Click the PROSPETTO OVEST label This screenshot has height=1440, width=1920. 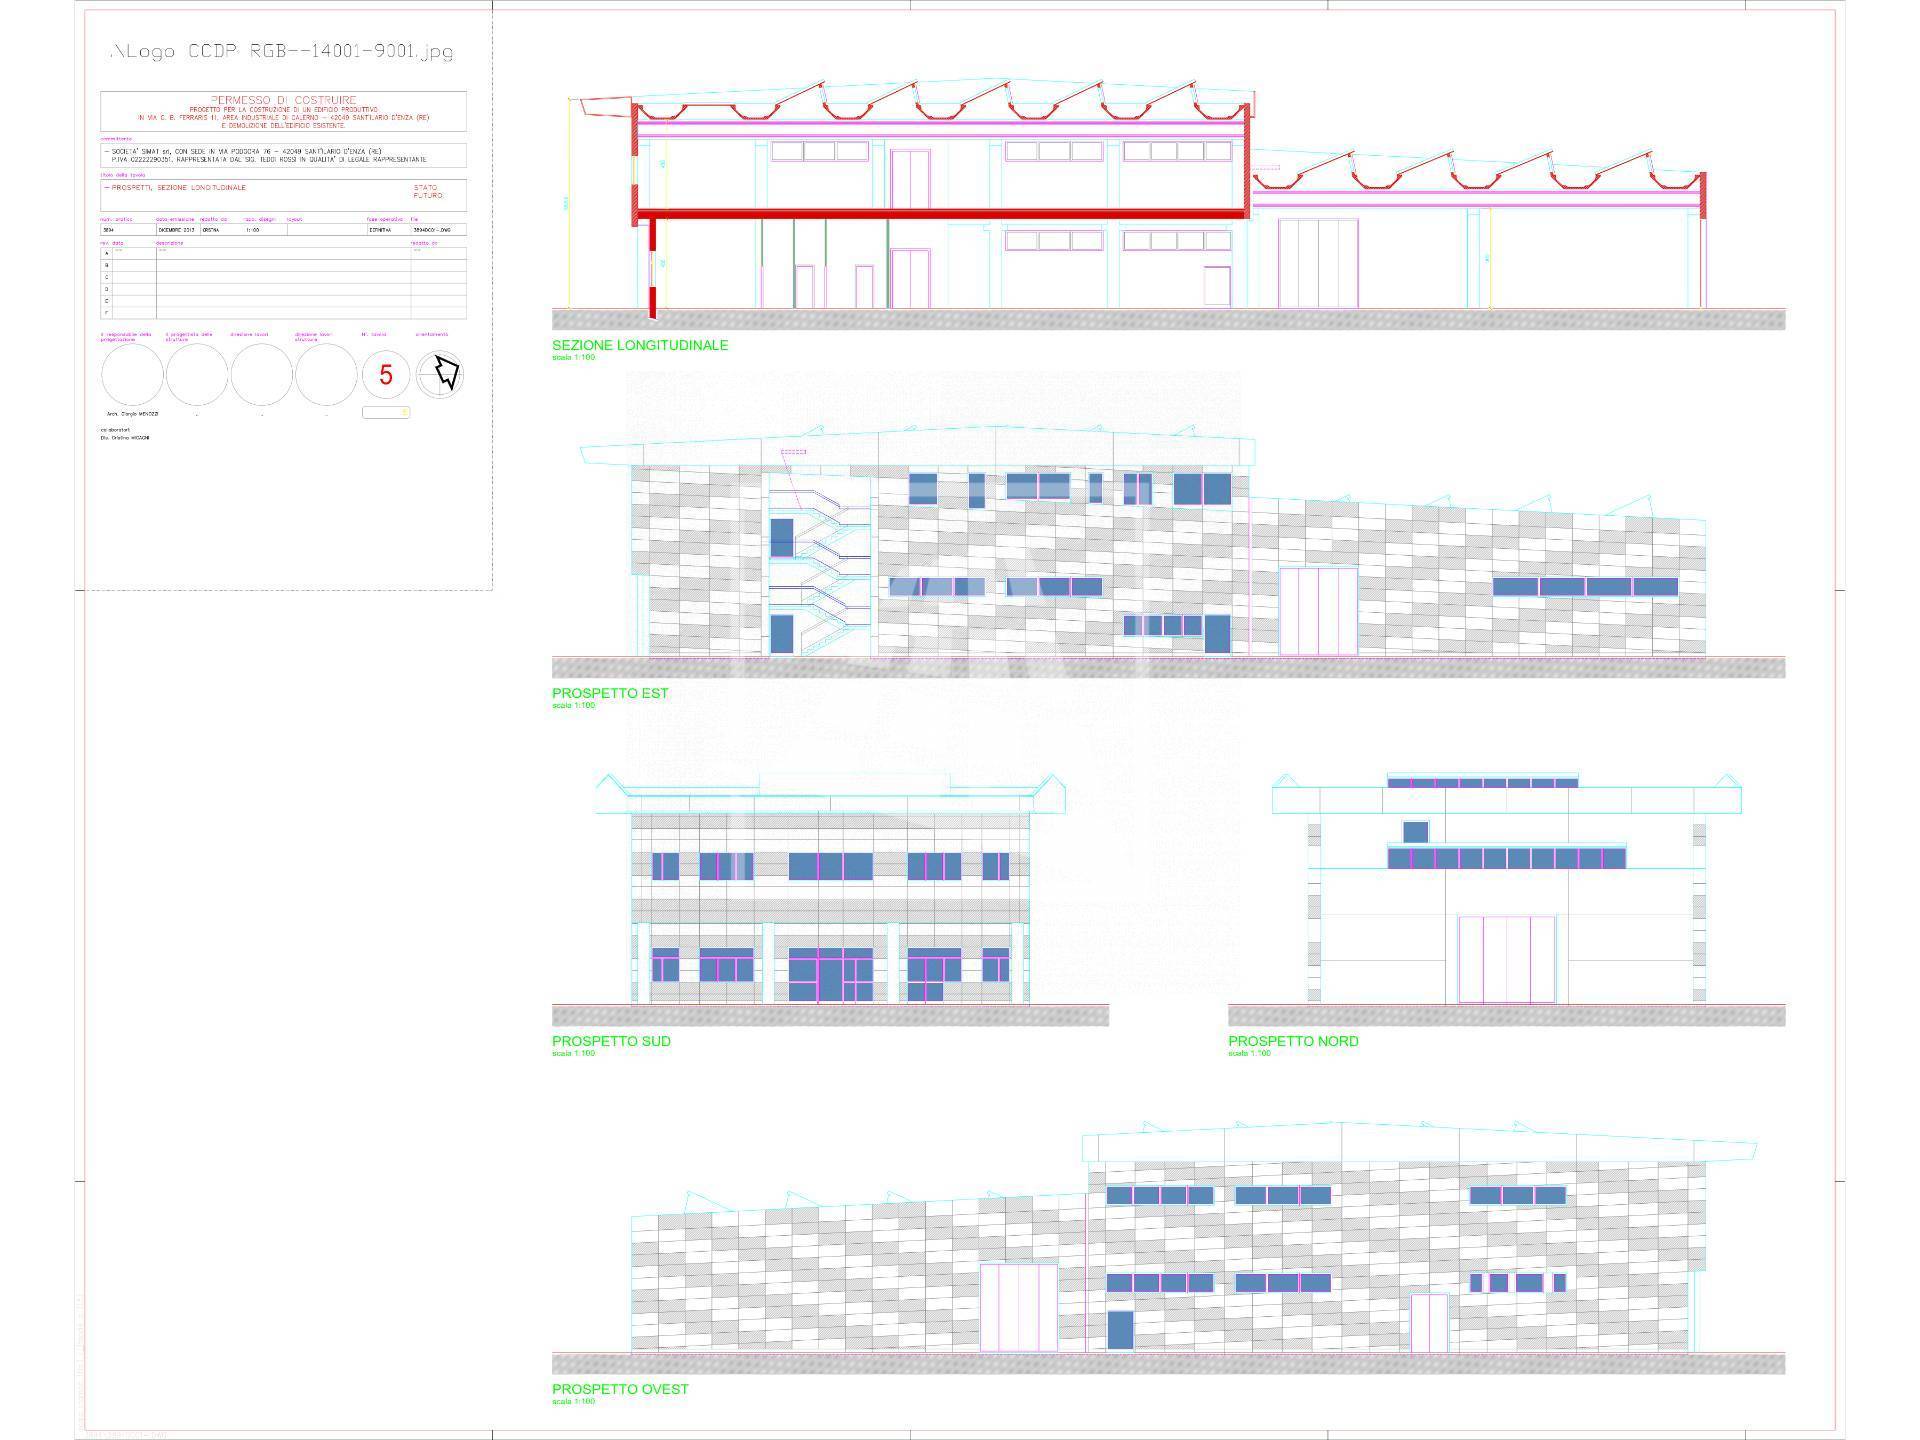(x=620, y=1389)
